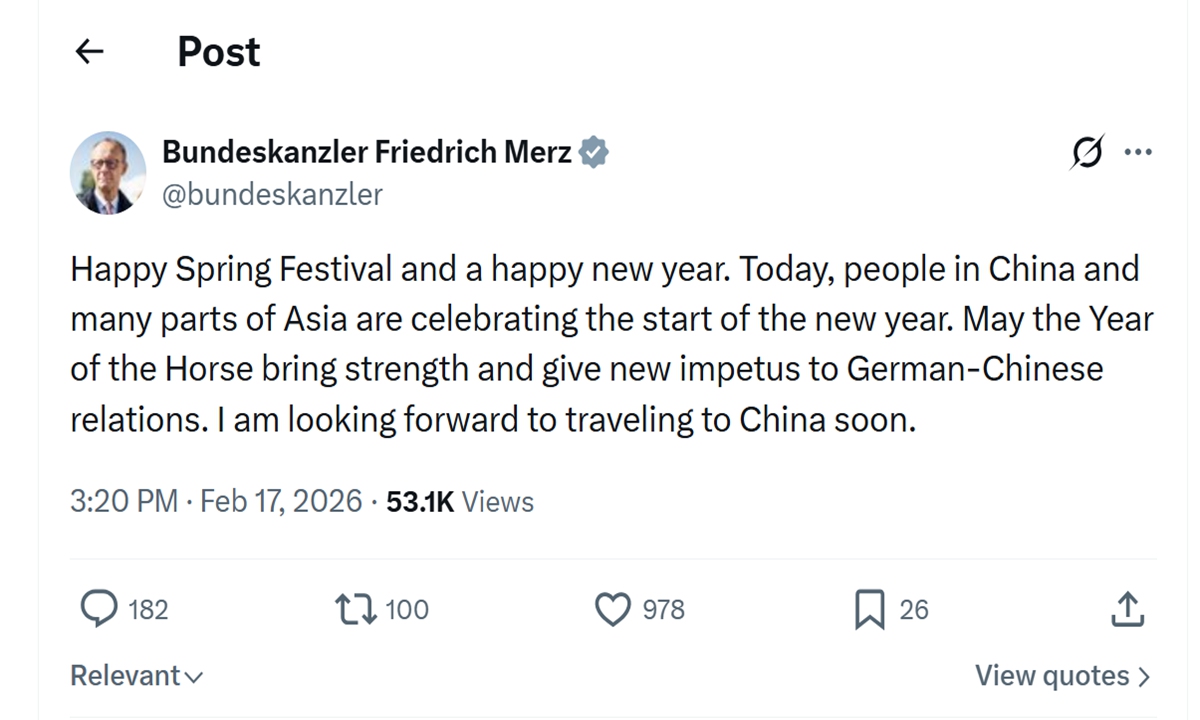The height and width of the screenshot is (720, 1200).
Task: Click the verified badge next to the name
Action: click(x=595, y=151)
